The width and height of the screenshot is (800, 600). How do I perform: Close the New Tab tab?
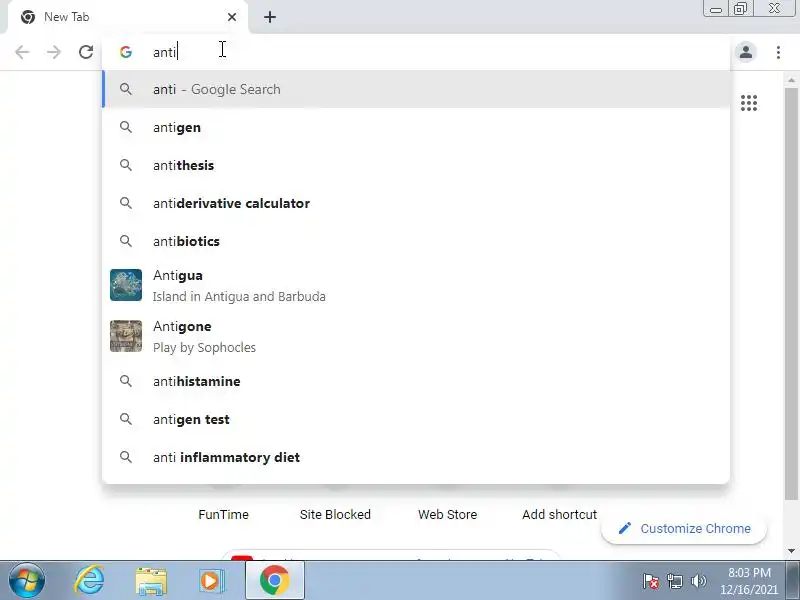click(232, 17)
